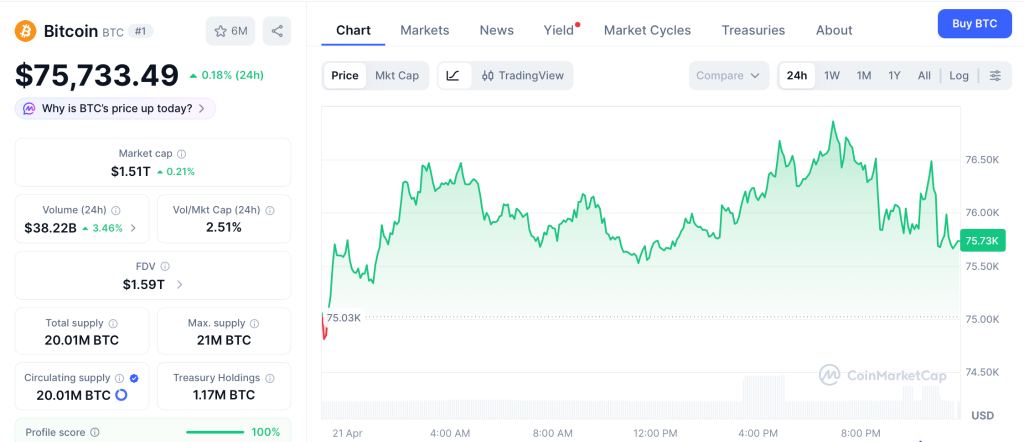The height and width of the screenshot is (442, 1024).
Task: Open the Markets tab
Action: point(425,30)
